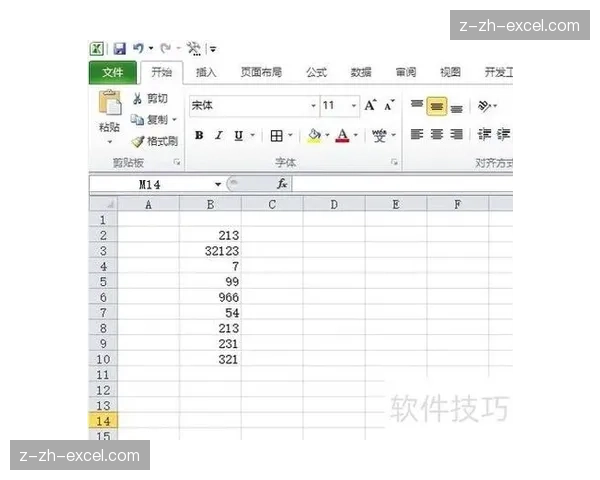Screen dimensions: 600x480
Task: Expand the 复制 (Copy) dropdown arrow
Action: pyautogui.click(x=174, y=120)
